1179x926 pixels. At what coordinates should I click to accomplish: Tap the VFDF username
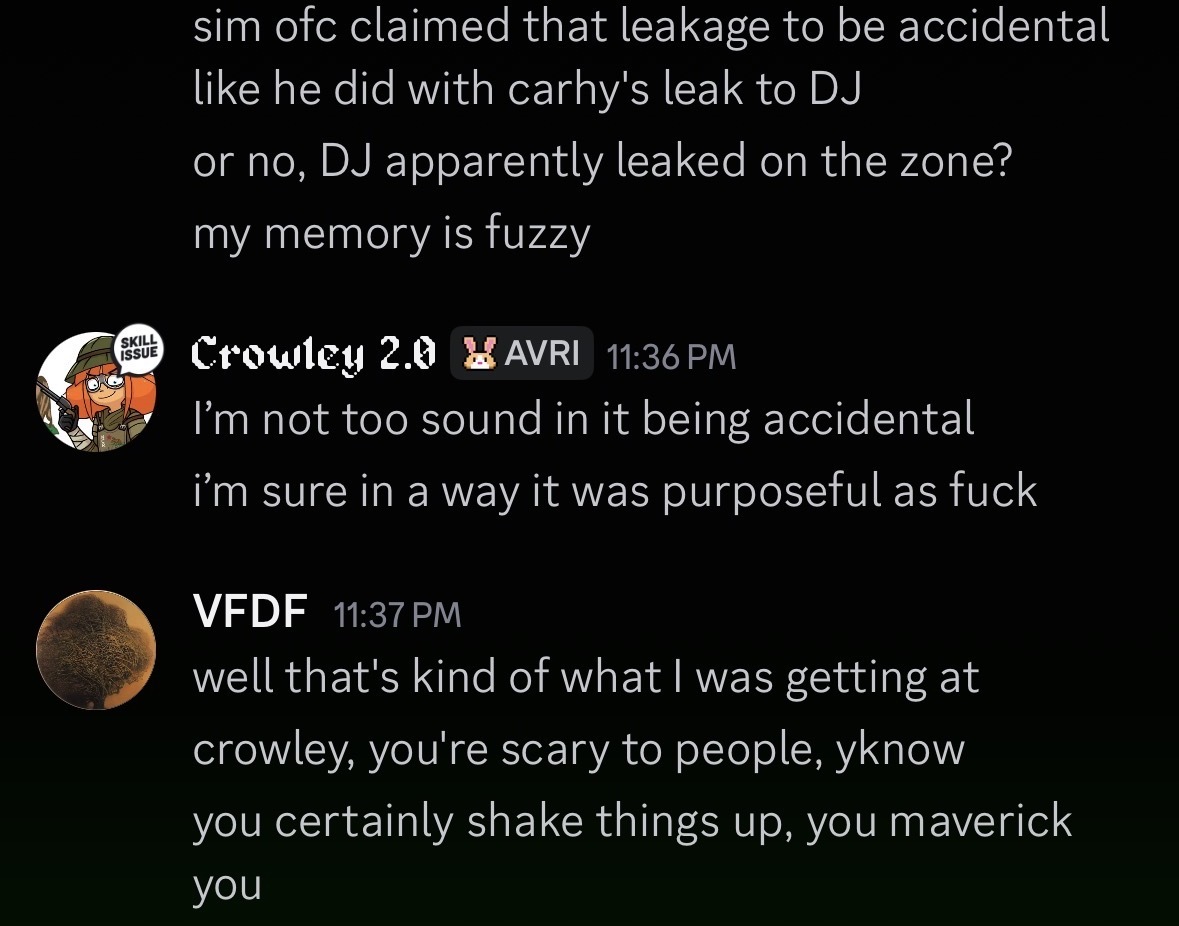(x=249, y=612)
